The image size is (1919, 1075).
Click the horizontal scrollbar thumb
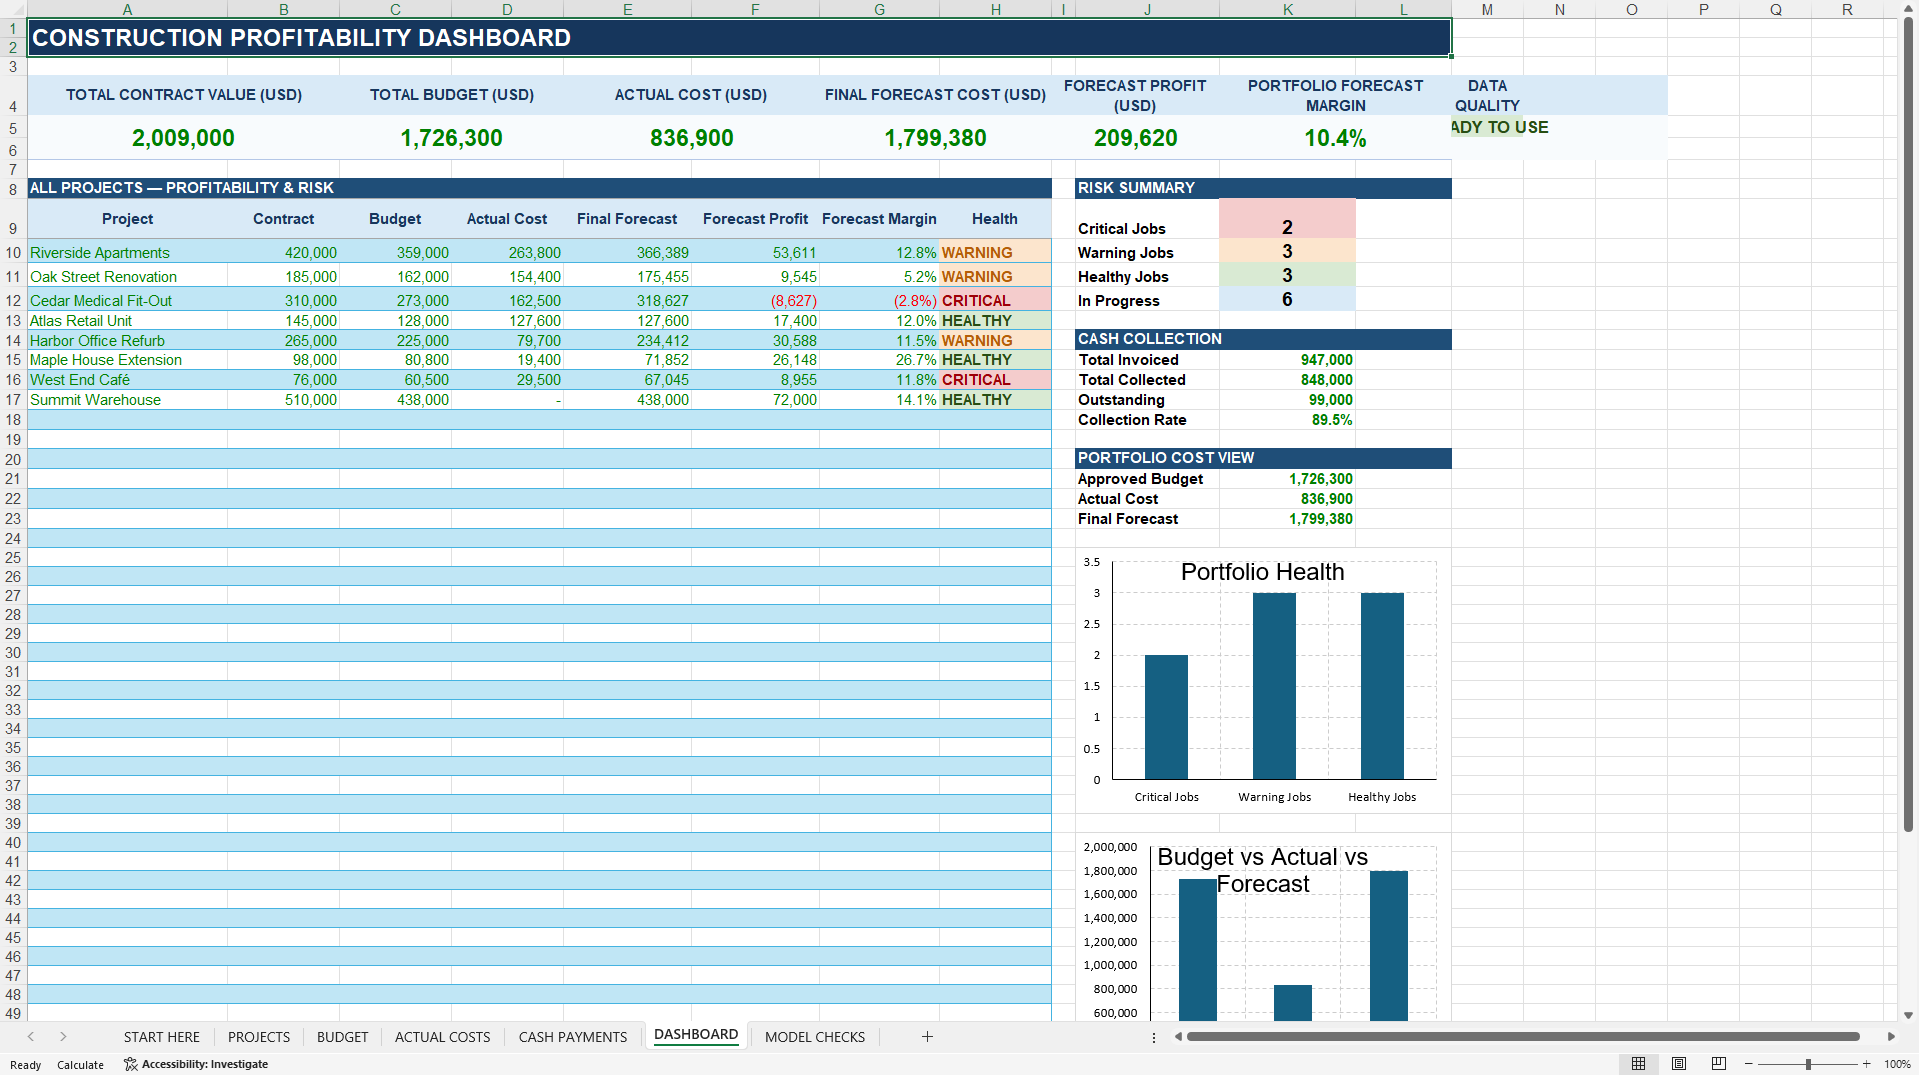(1523, 1037)
